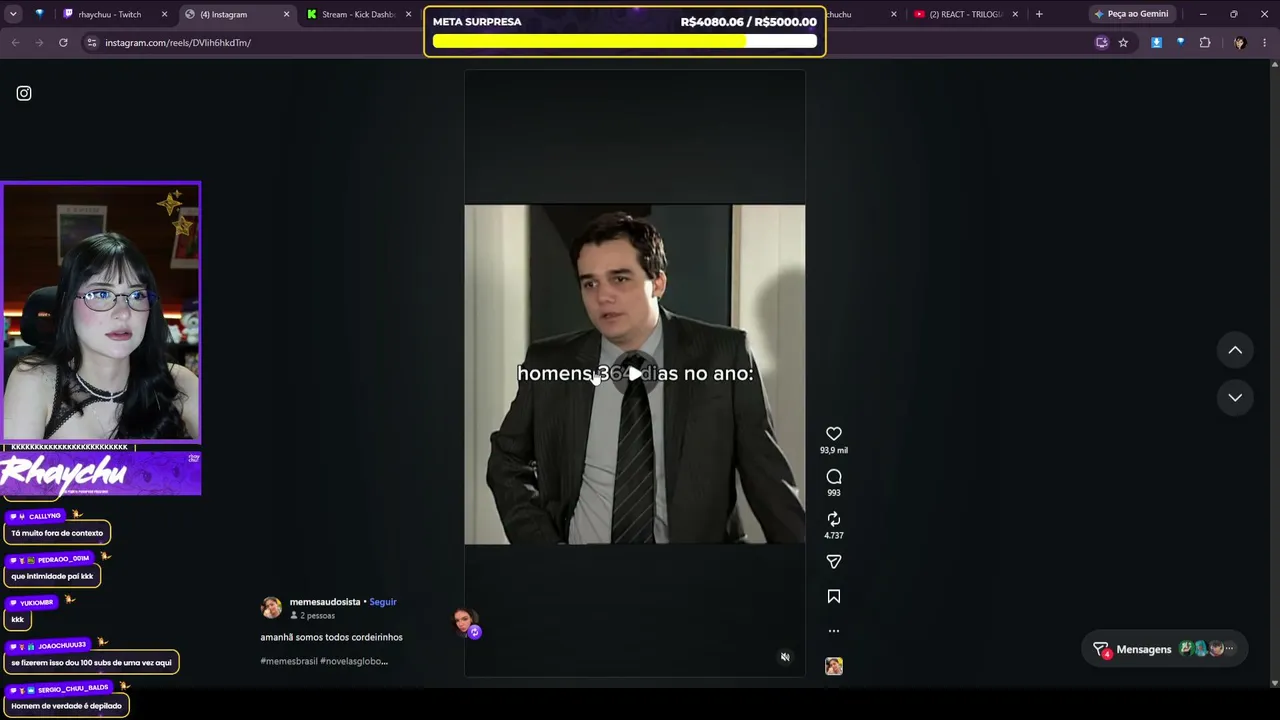Open the reel audio thumbnail below options

[x=834, y=666]
